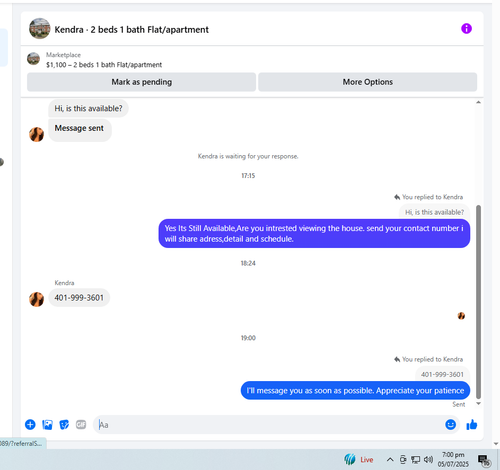Click Kendra's avatar beside phone number message

(36, 299)
